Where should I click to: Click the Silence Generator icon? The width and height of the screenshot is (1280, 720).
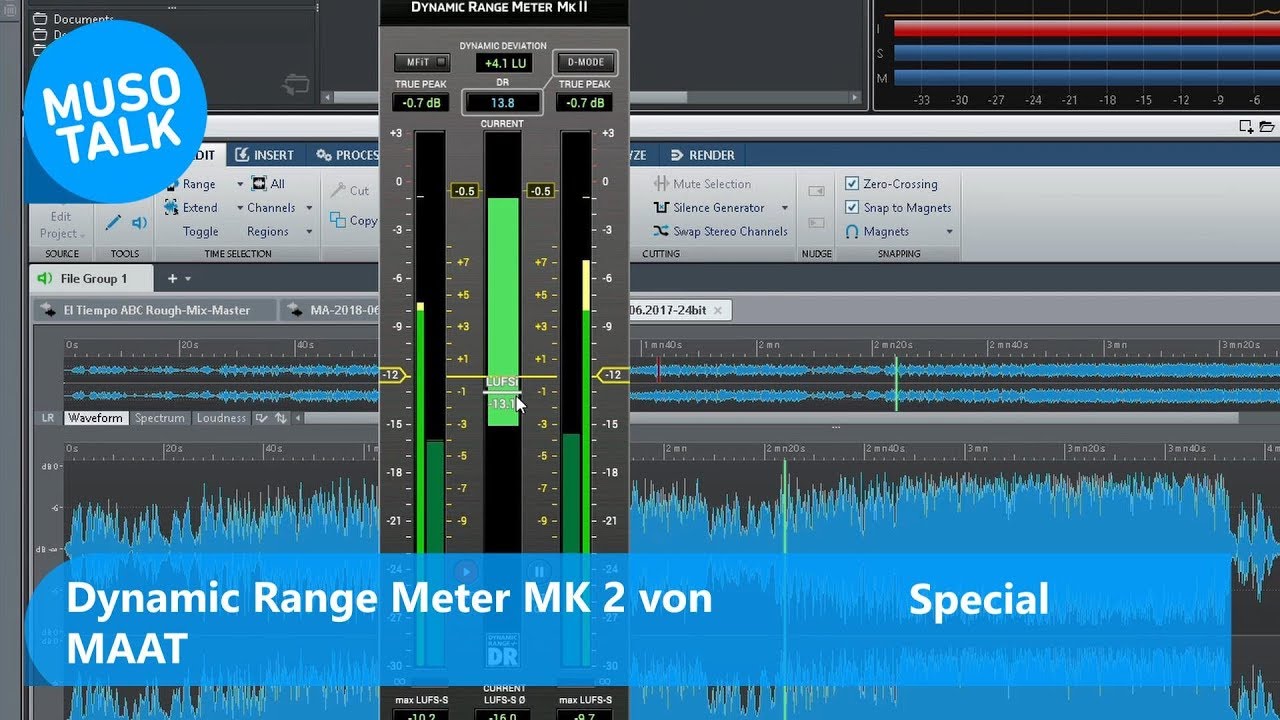(x=660, y=208)
